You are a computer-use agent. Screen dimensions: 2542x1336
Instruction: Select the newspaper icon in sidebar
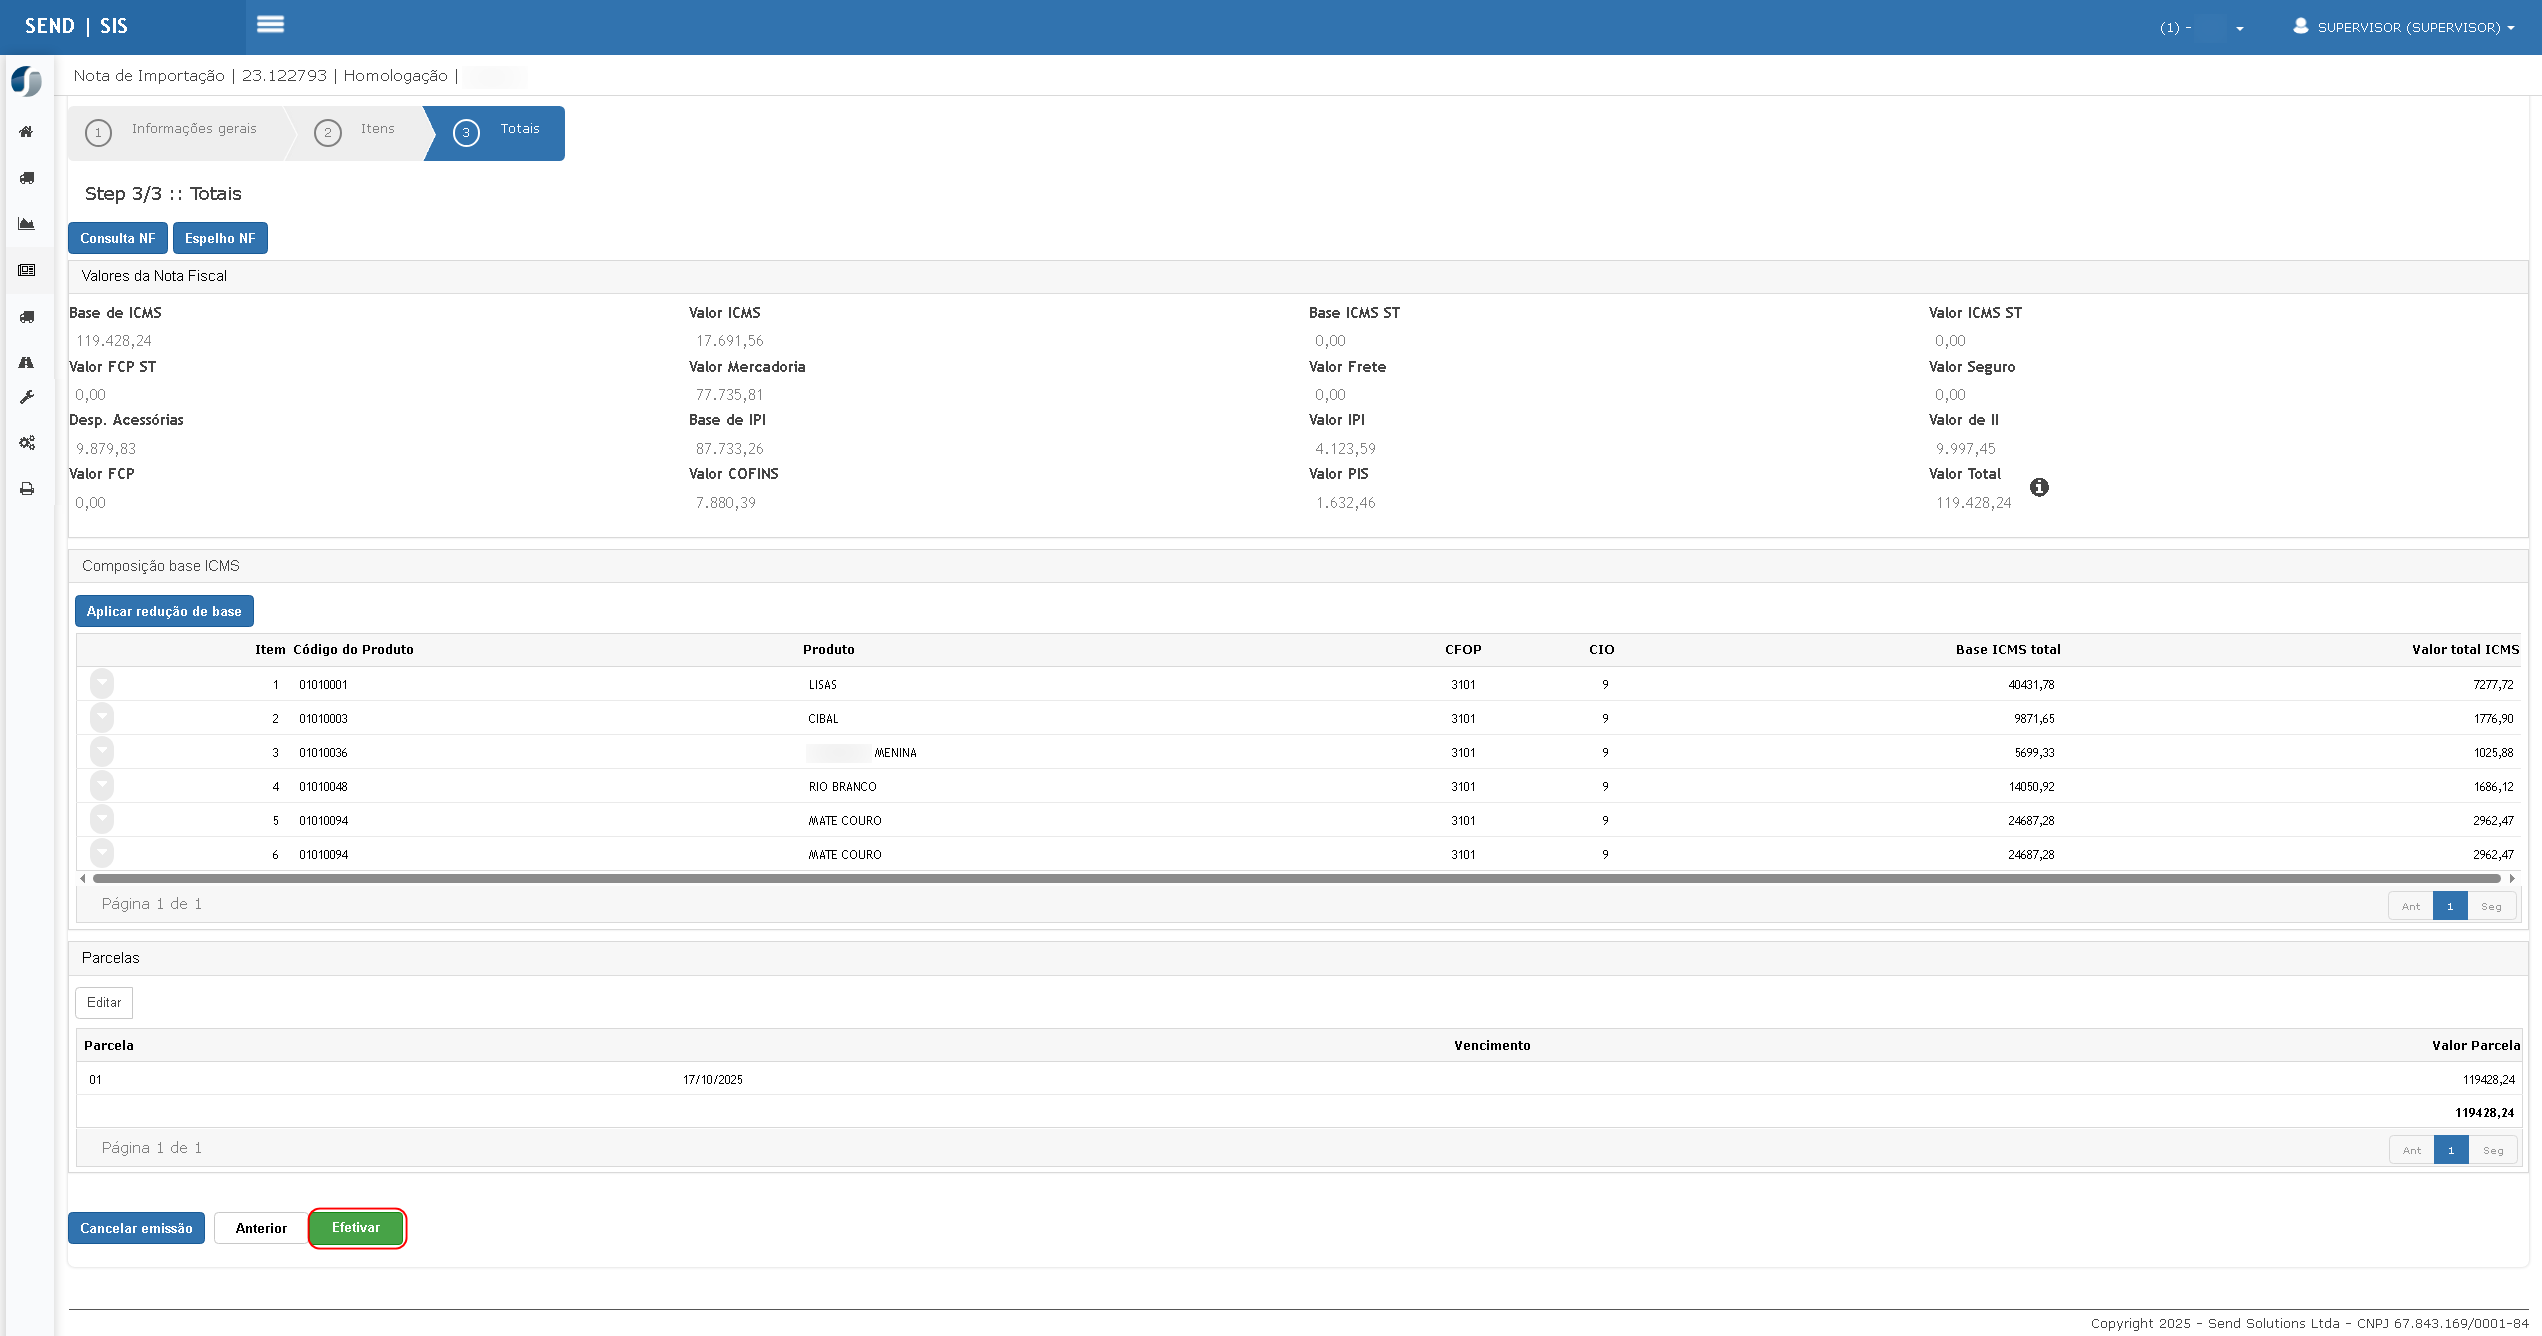(x=27, y=270)
